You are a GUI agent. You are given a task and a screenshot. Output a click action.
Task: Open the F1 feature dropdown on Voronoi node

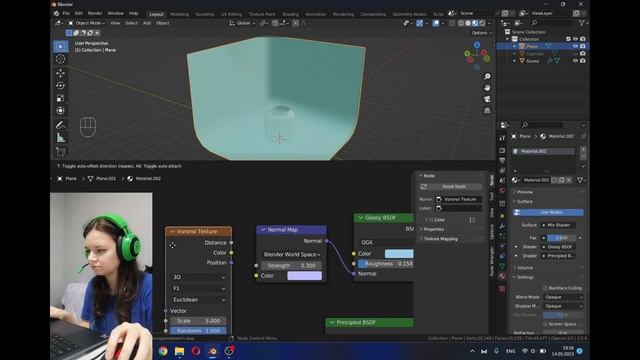(x=198, y=288)
